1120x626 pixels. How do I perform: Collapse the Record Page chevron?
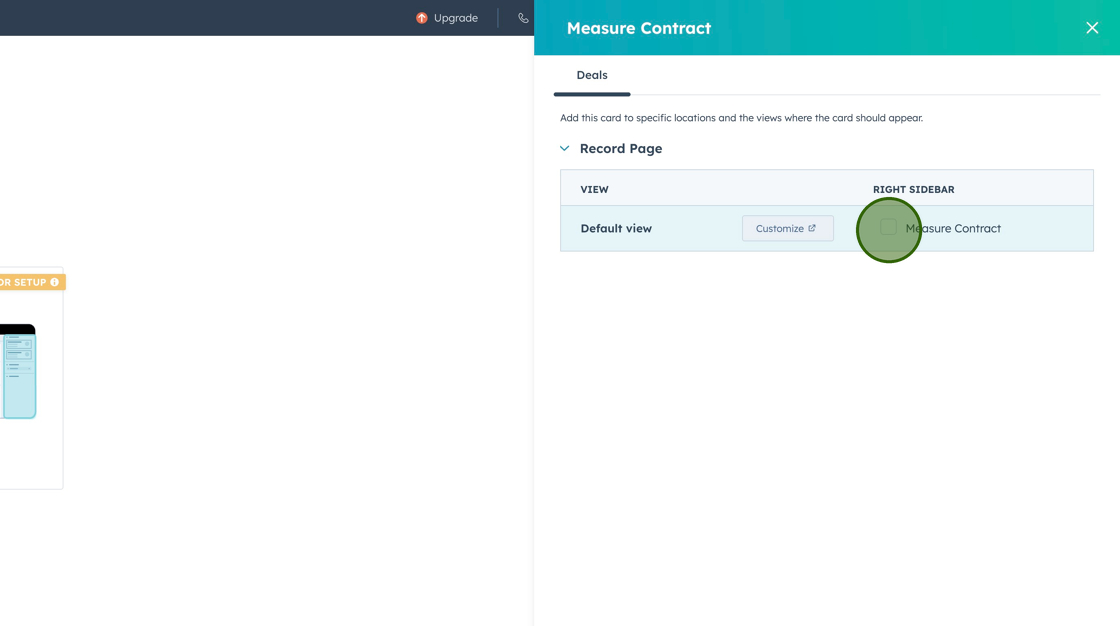pos(565,148)
